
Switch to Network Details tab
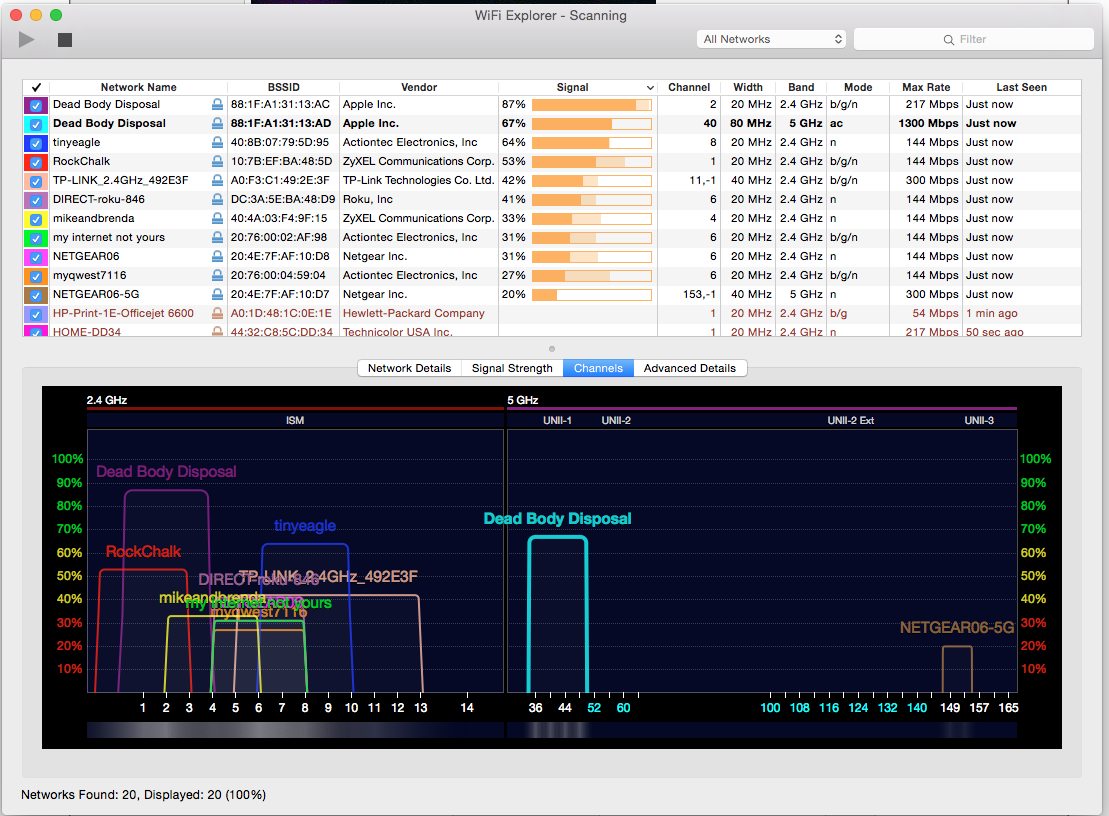410,368
